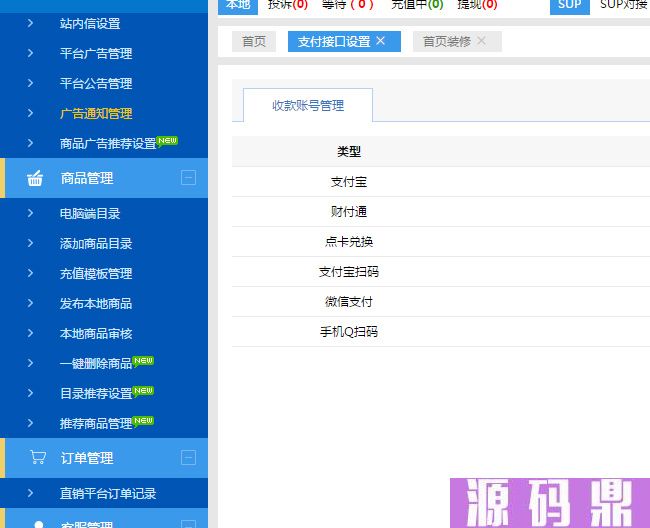Screen dimensions: 650x528
Task: Open 一键删除商品 menu entry
Action: tap(96, 363)
